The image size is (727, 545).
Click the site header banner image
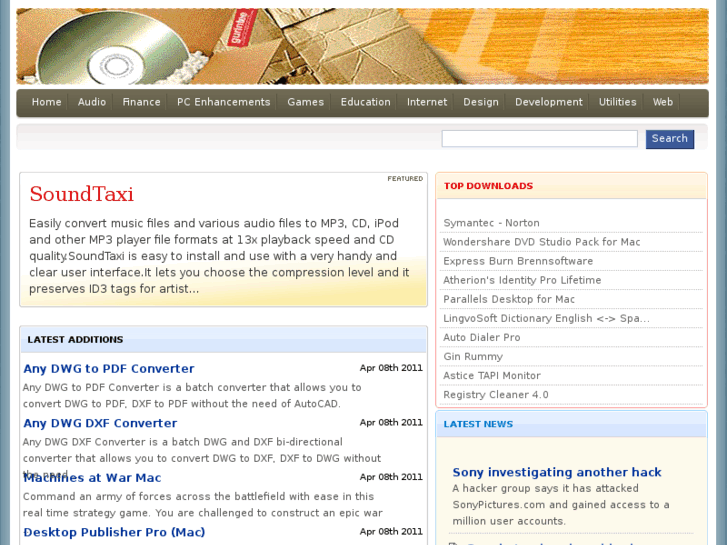(x=363, y=46)
